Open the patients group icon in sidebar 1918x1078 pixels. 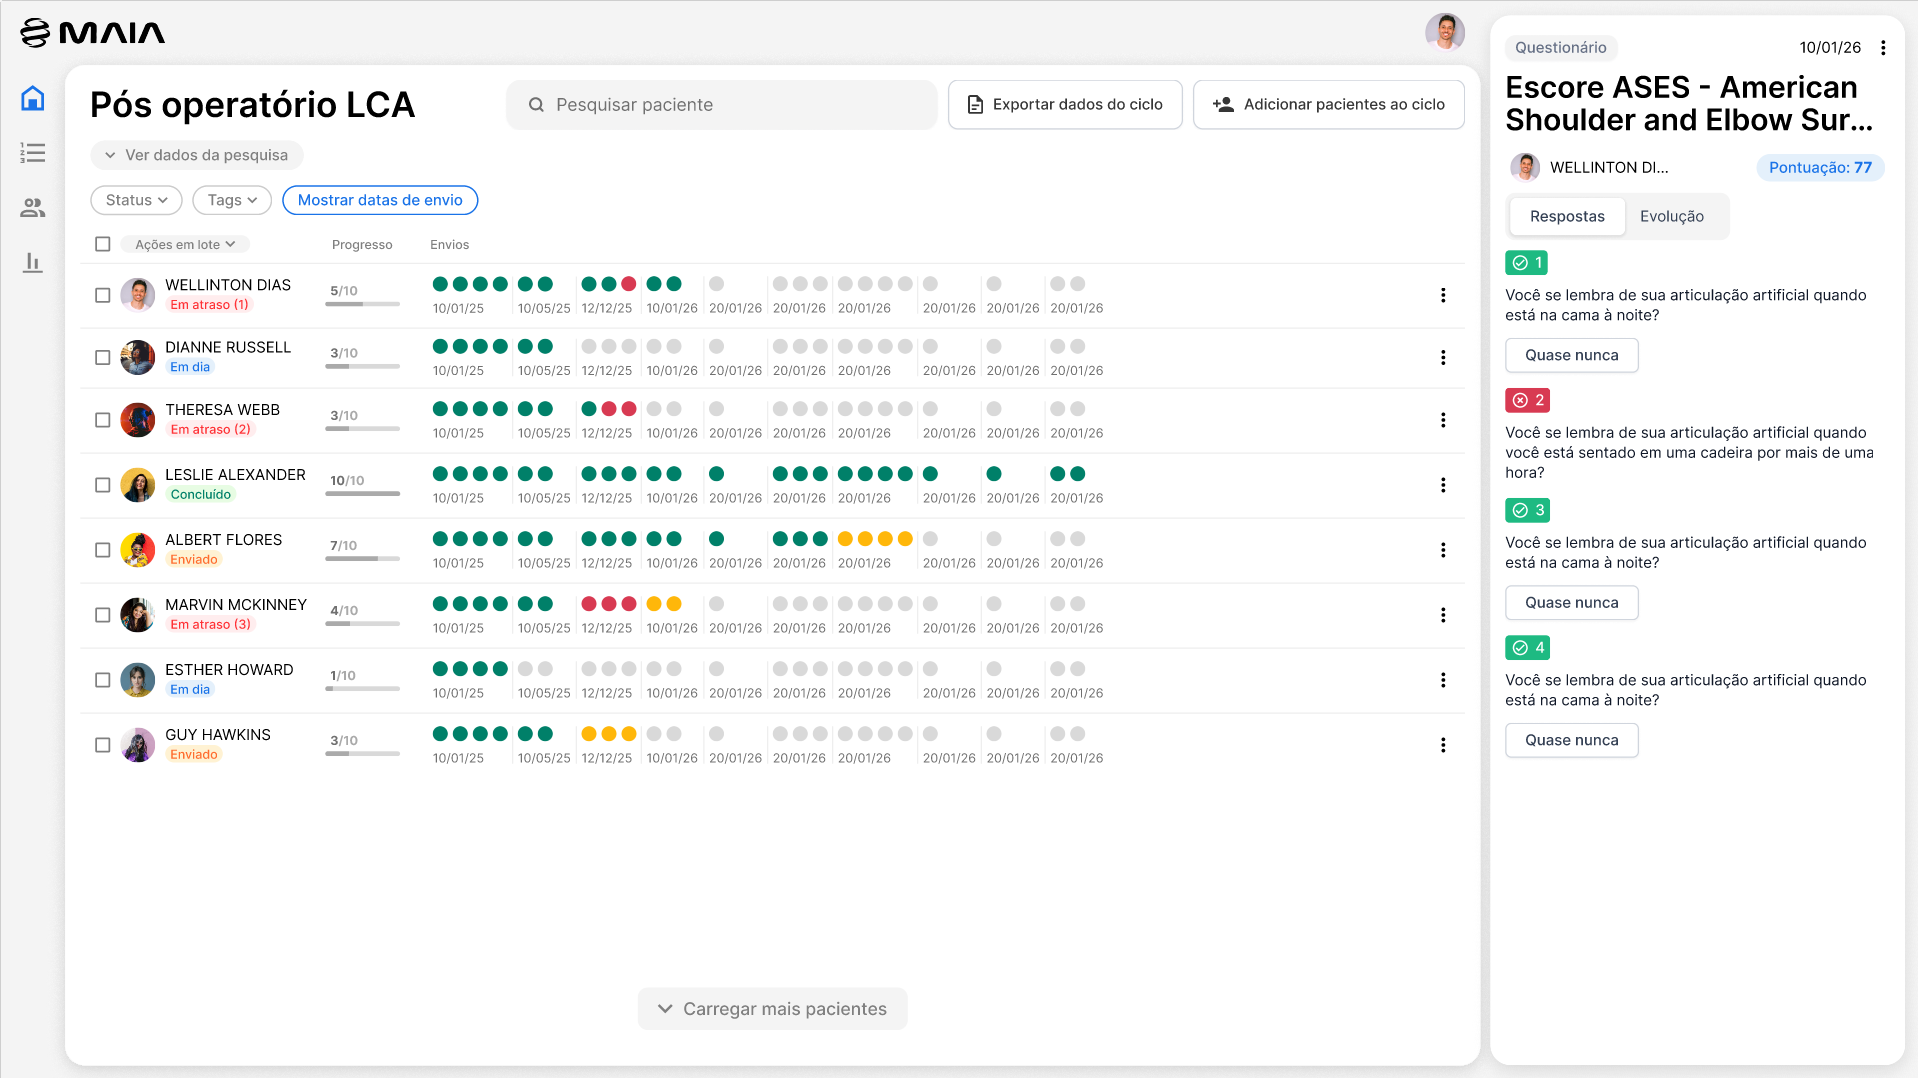33,208
